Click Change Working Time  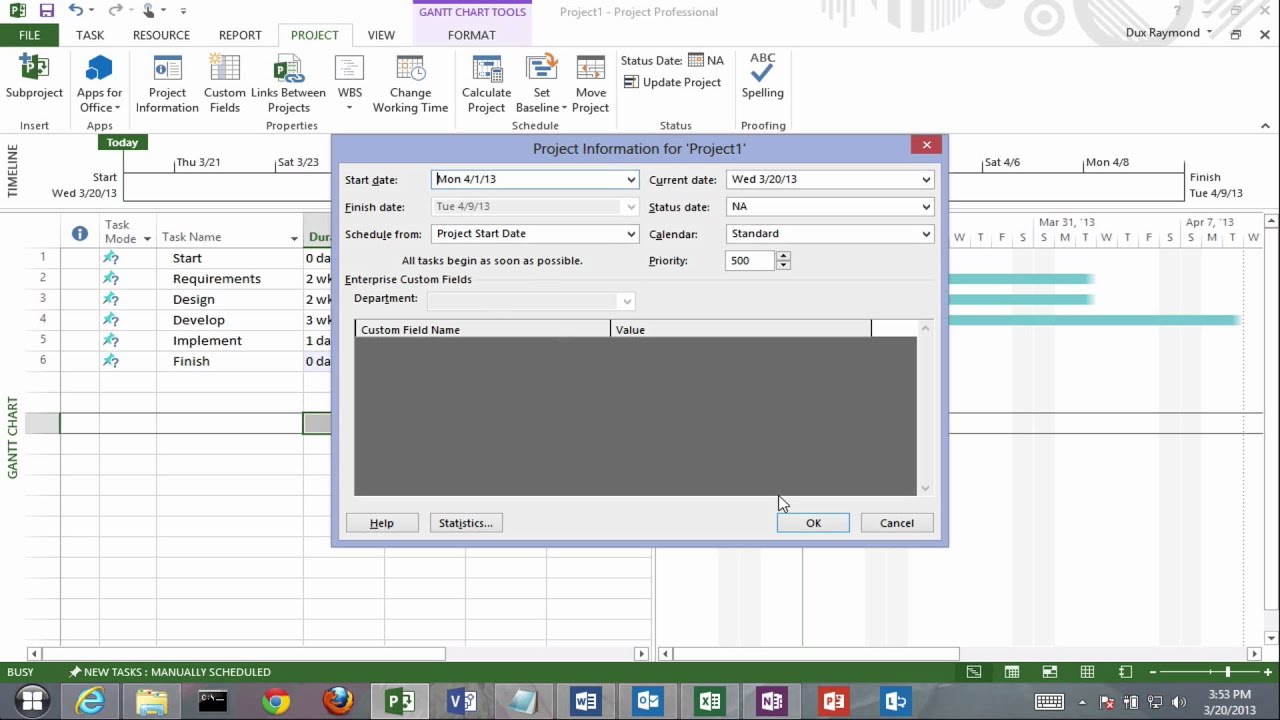[x=410, y=84]
